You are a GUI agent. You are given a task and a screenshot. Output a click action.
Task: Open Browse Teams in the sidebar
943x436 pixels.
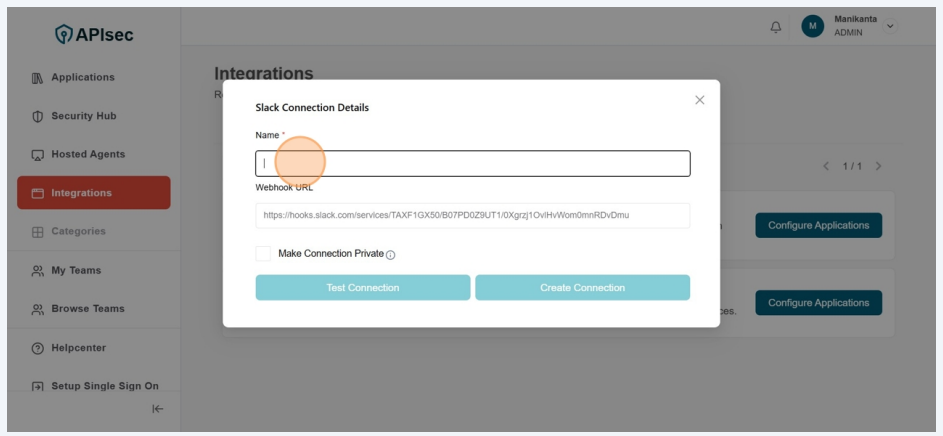[x=88, y=309]
